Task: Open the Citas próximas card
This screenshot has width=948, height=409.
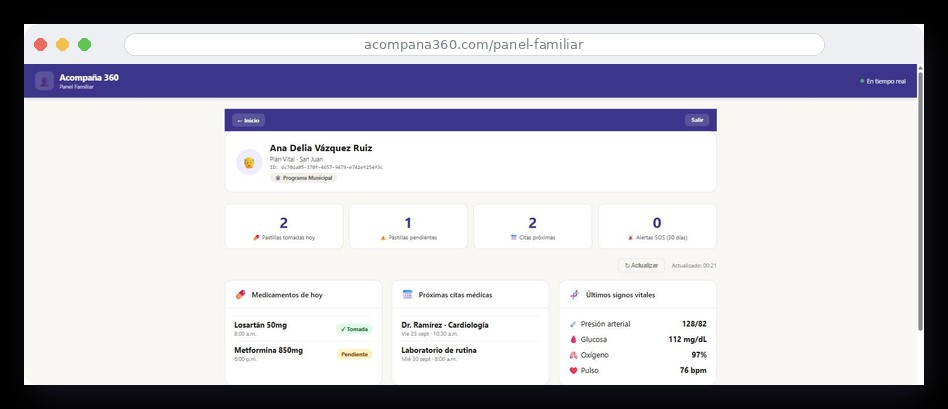Action: [533, 226]
